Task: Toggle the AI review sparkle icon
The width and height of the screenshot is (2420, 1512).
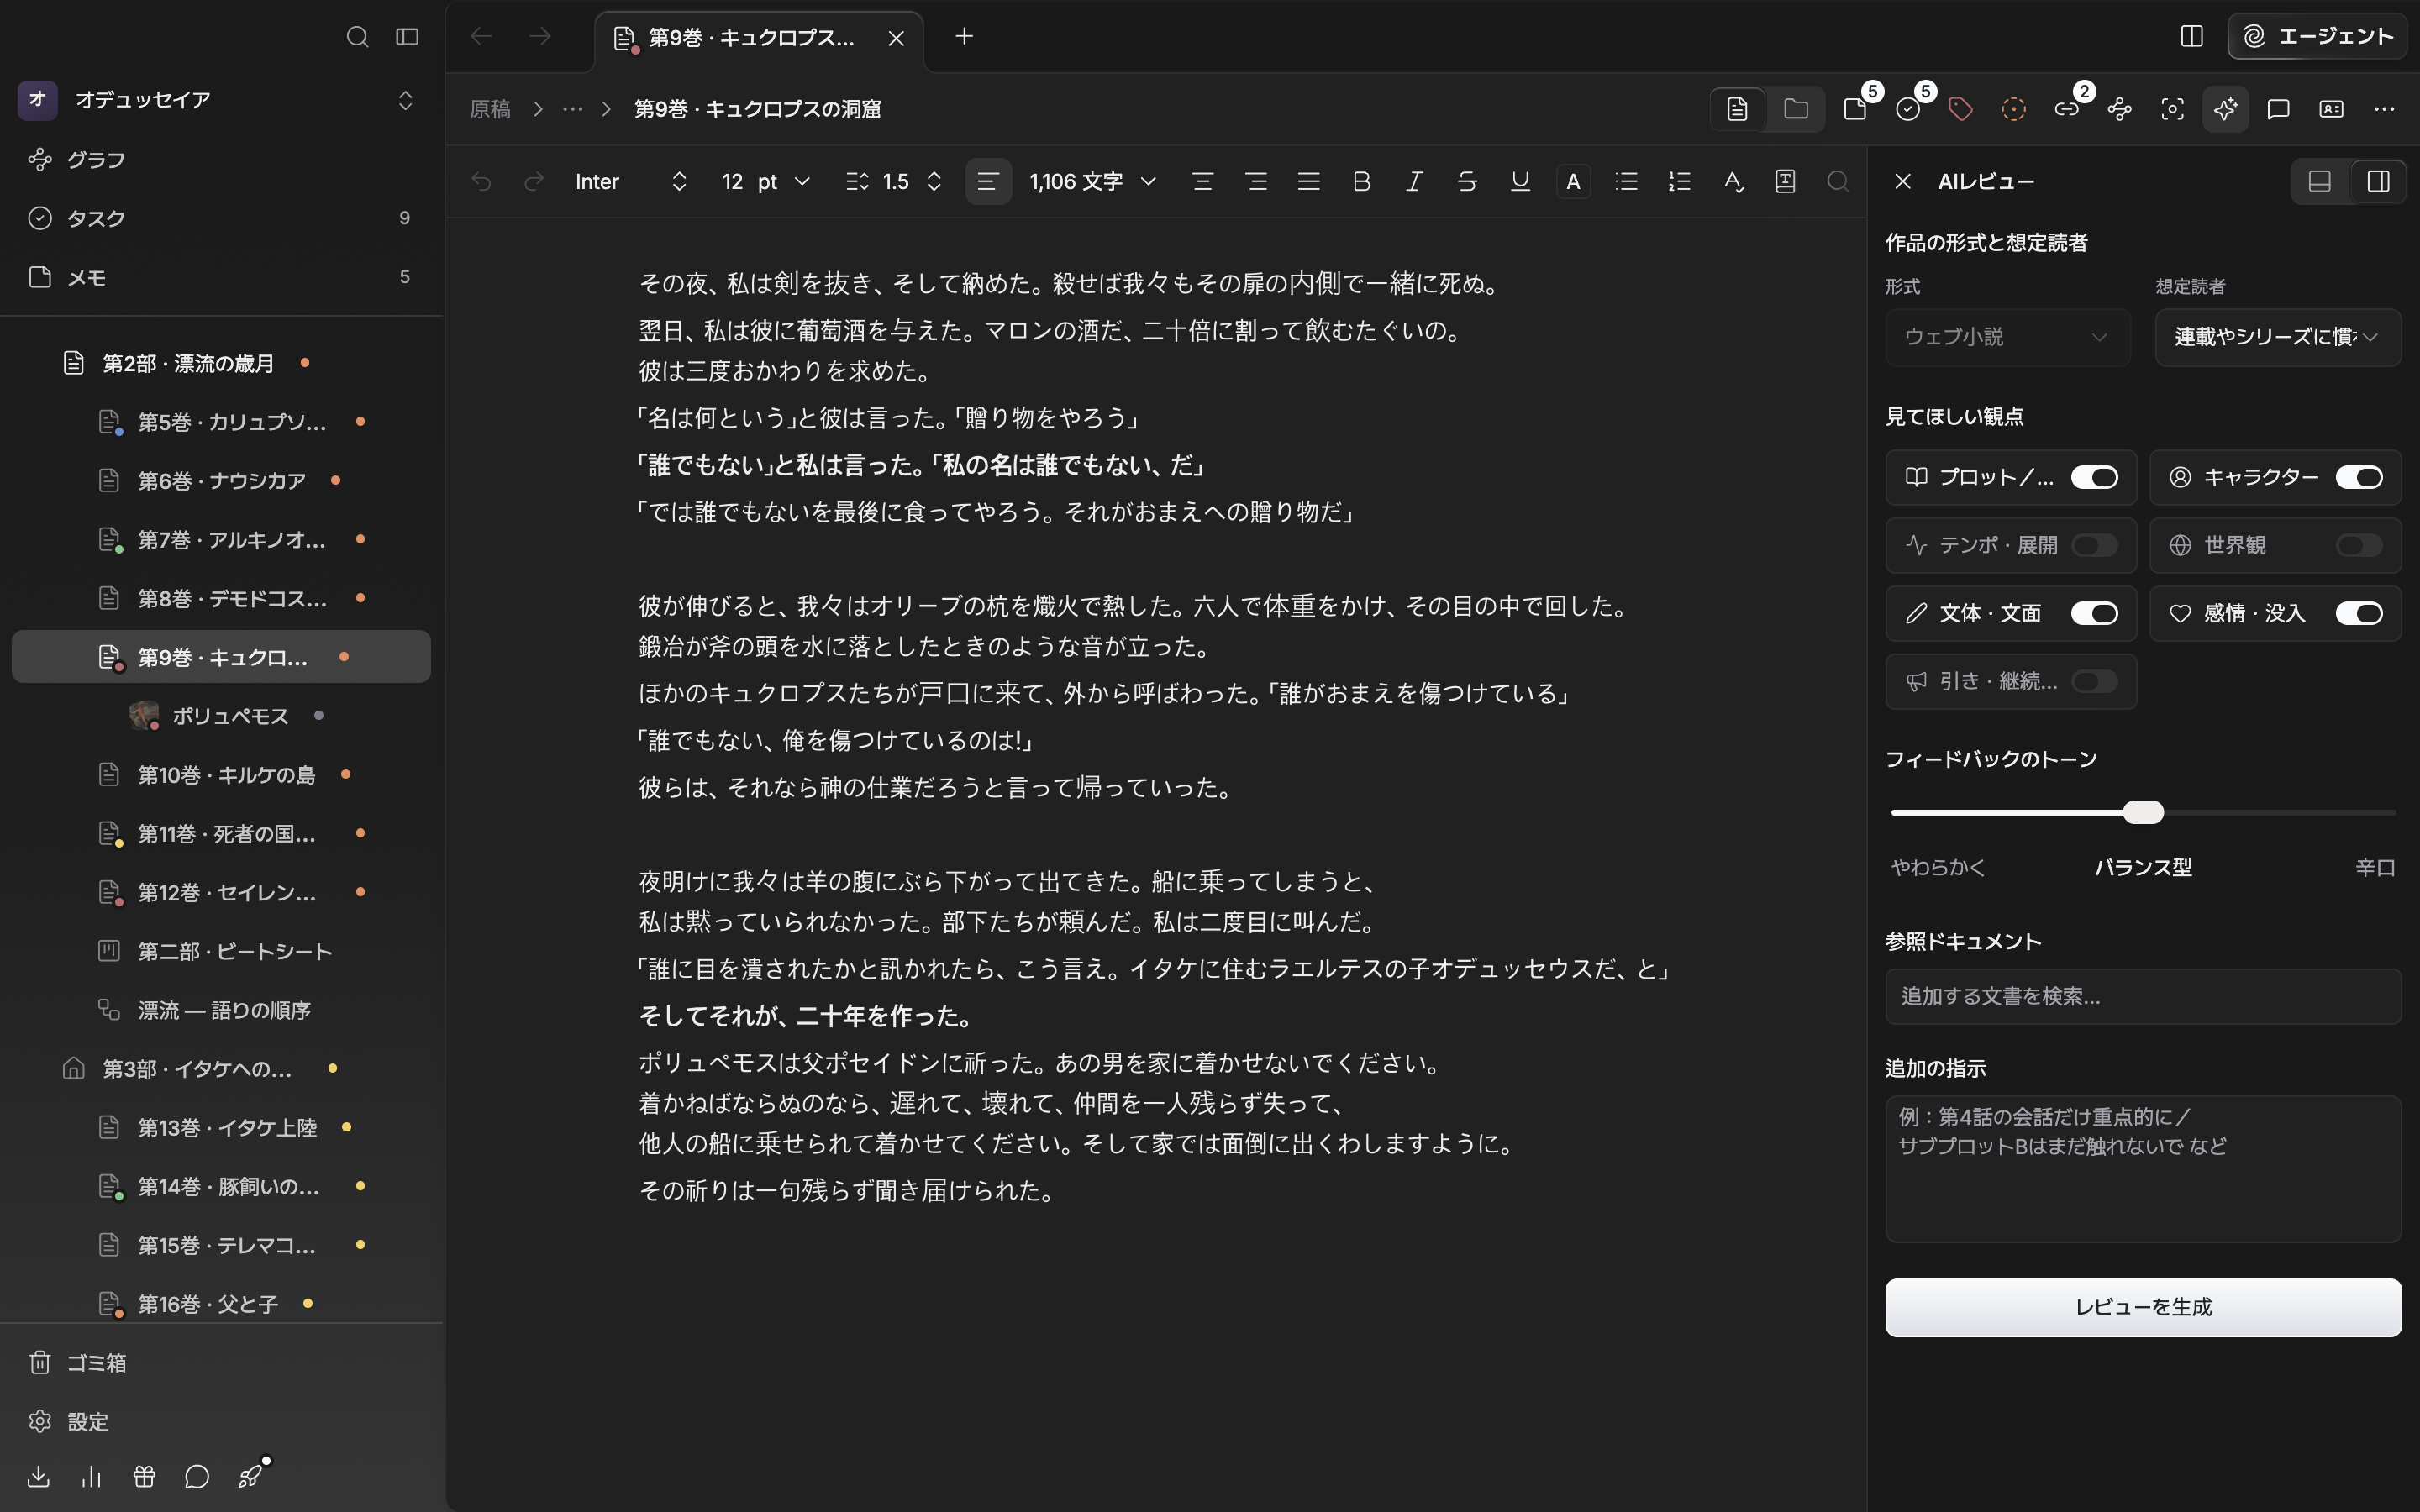Action: point(2226,109)
